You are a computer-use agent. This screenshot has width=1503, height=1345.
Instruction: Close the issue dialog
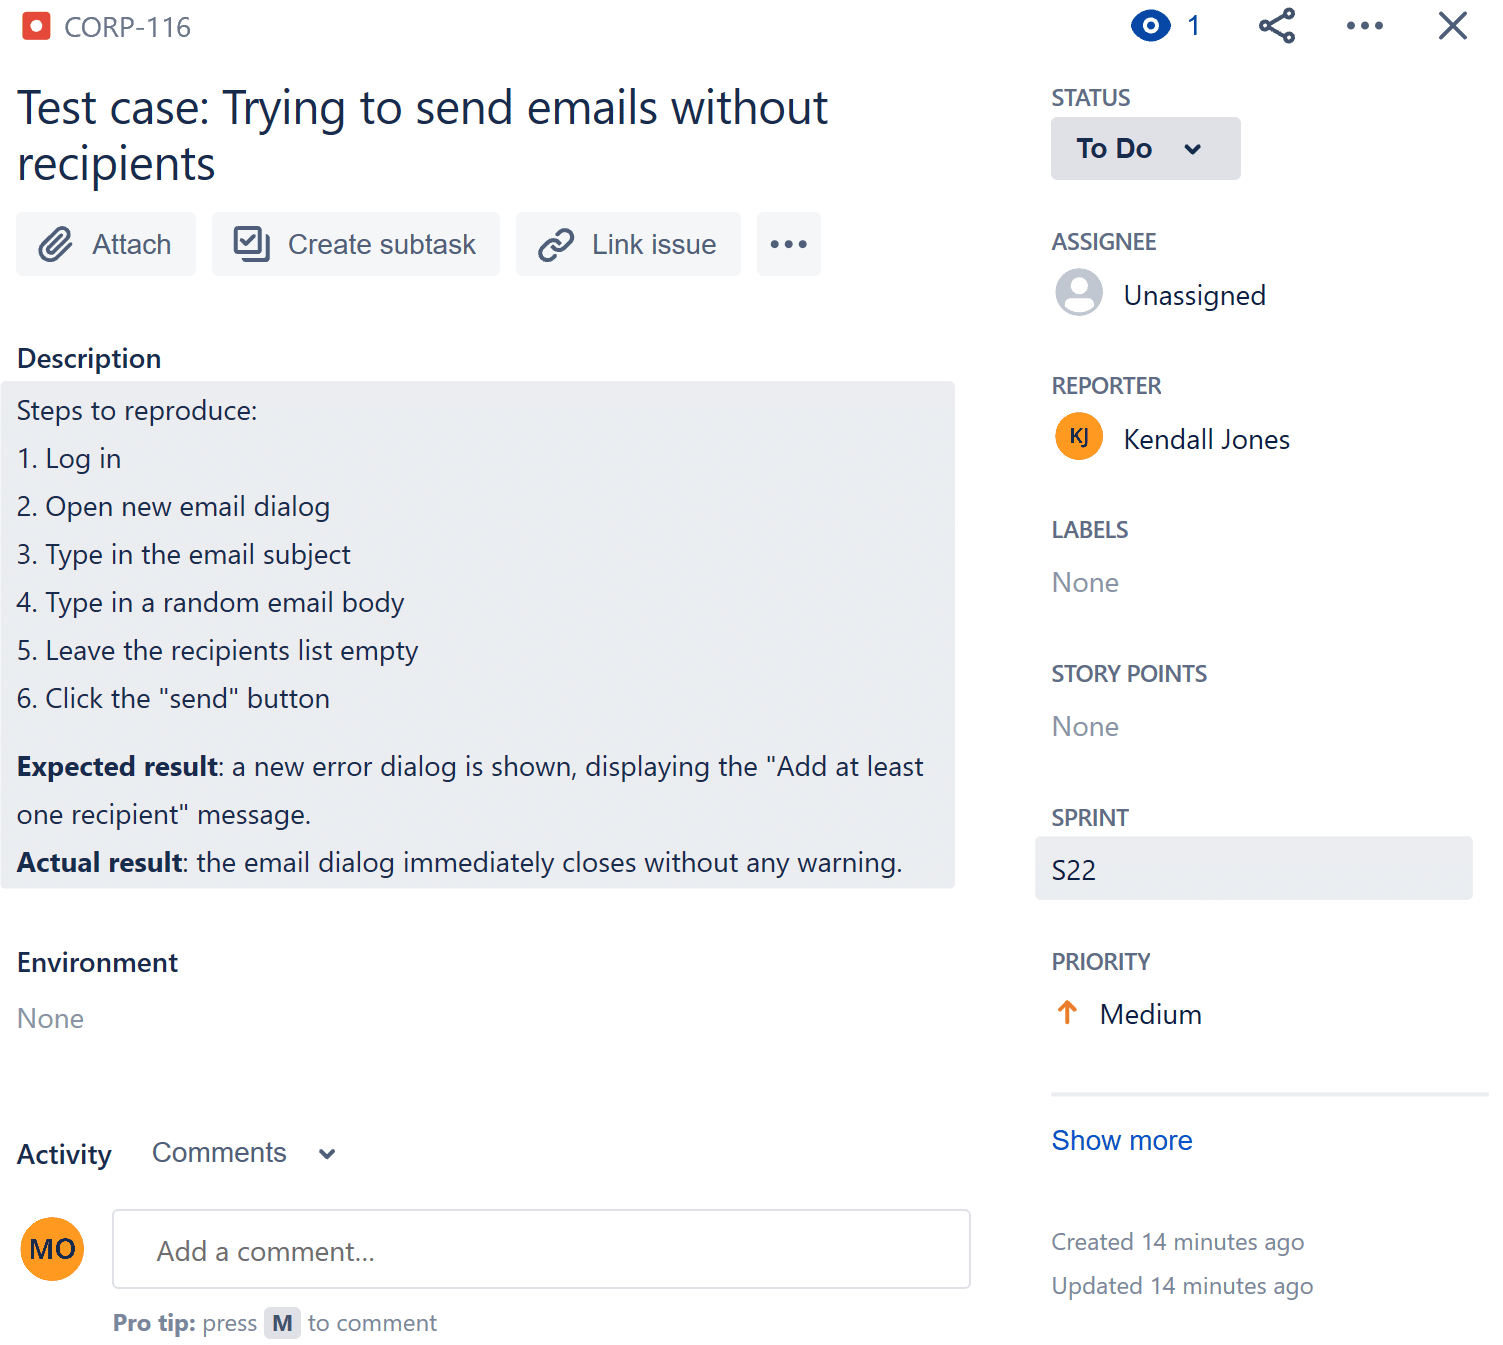(1452, 26)
